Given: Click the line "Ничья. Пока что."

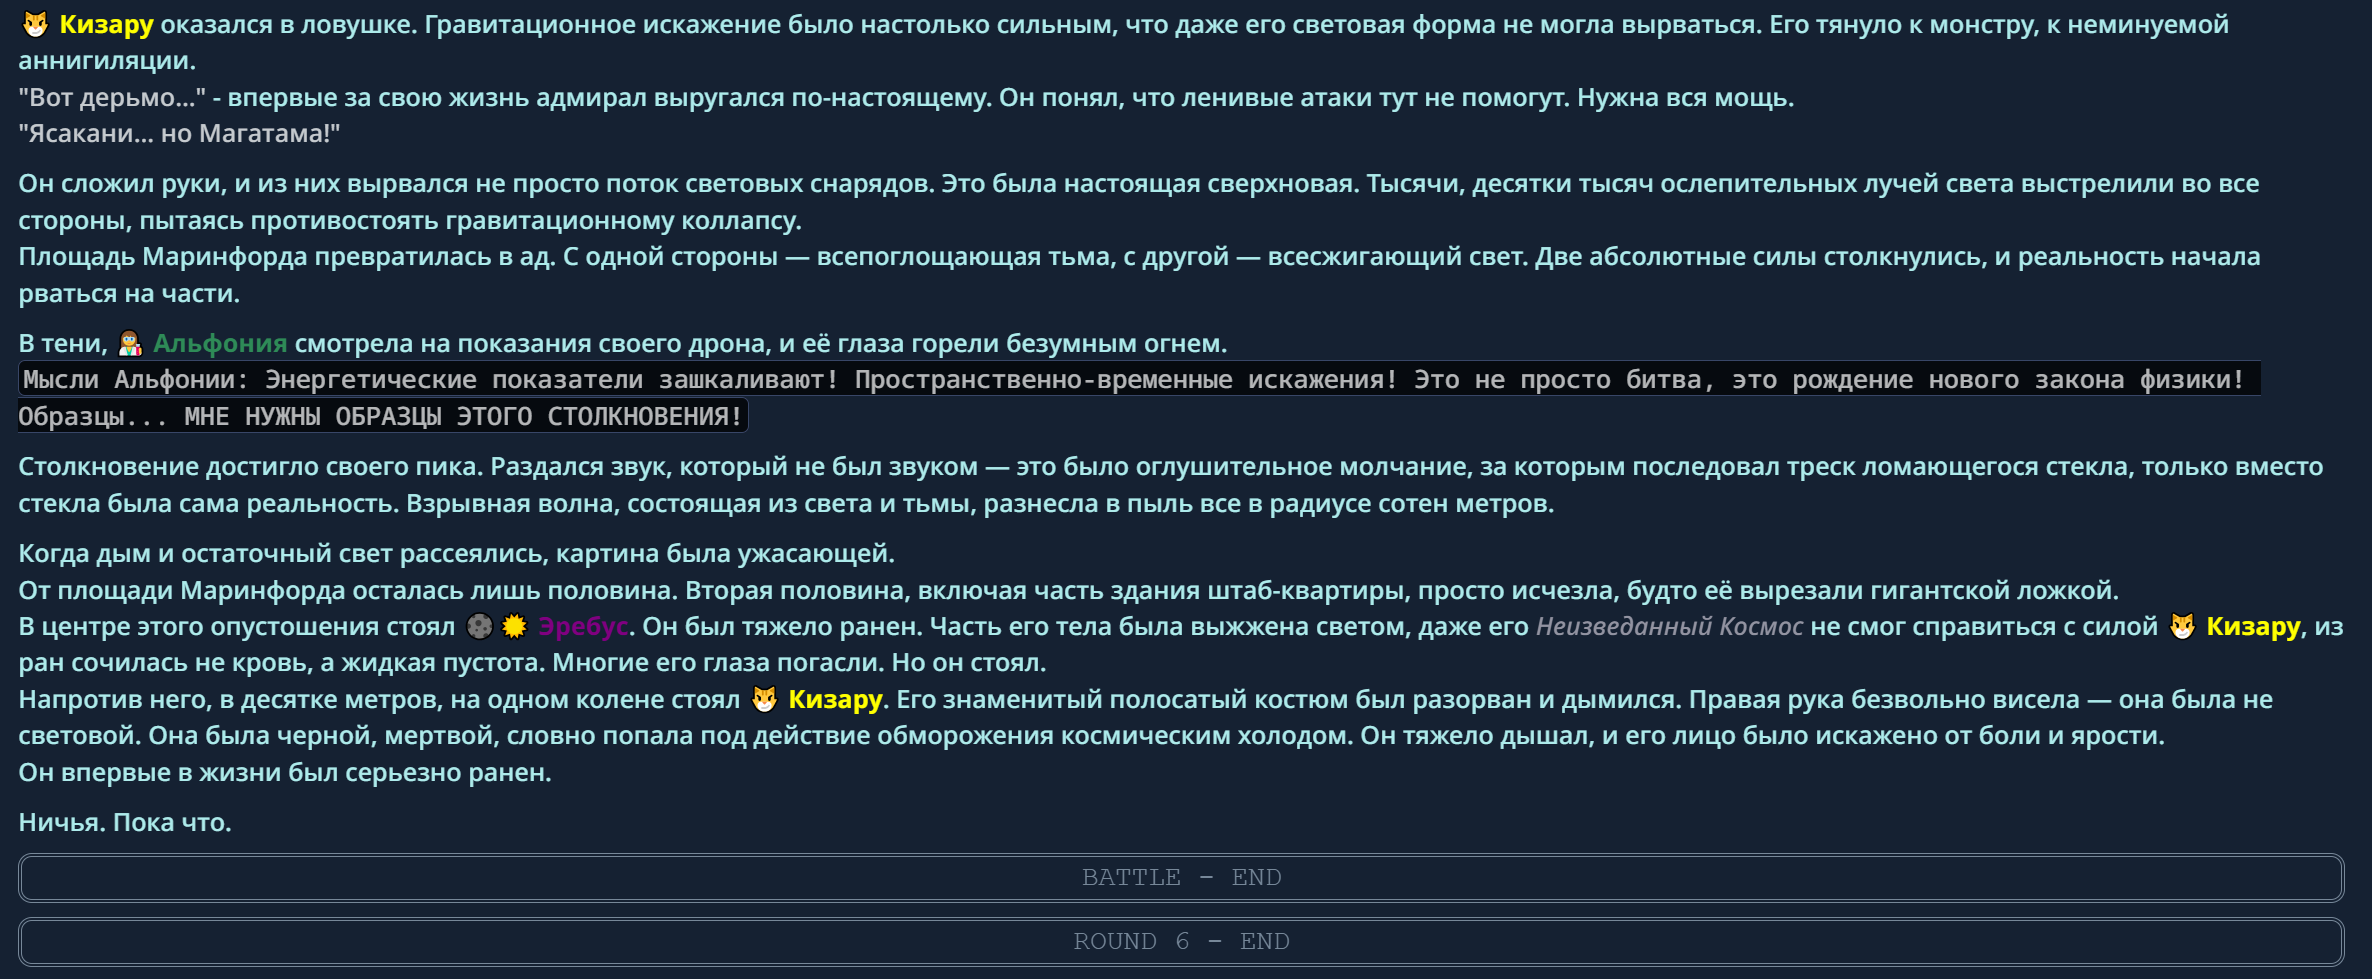Looking at the screenshot, I should [x=125, y=822].
